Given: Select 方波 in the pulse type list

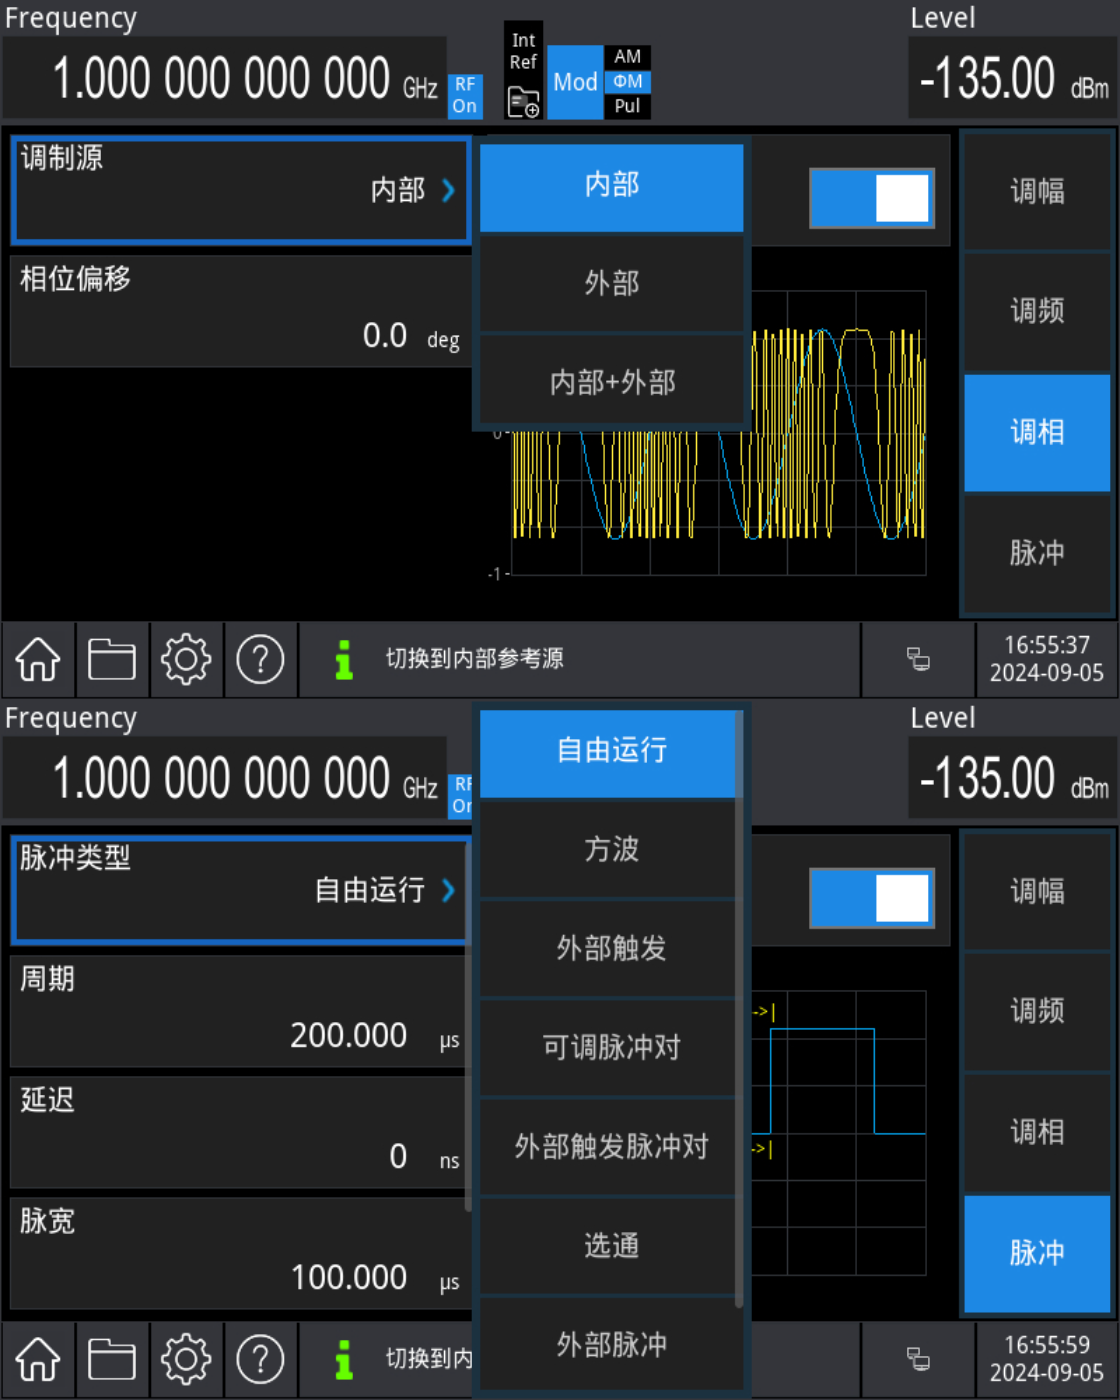Looking at the screenshot, I should [x=610, y=849].
